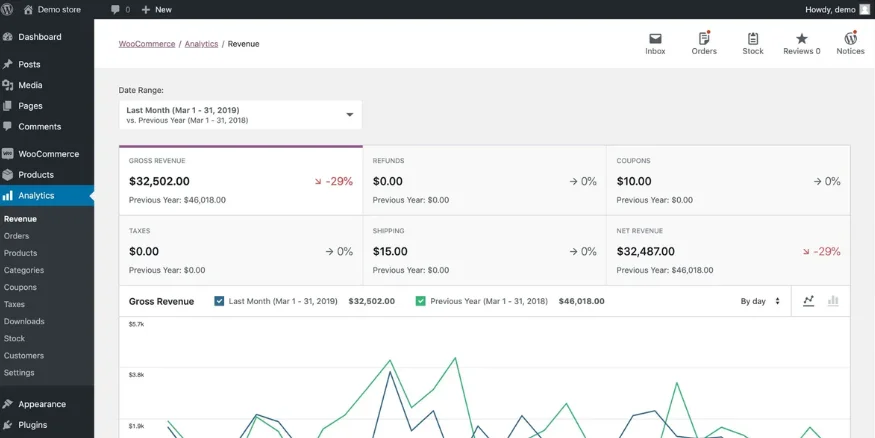The width and height of the screenshot is (875, 438).
Task: Open the Howdy, demo user avatar
Action: pyautogui.click(x=864, y=9)
